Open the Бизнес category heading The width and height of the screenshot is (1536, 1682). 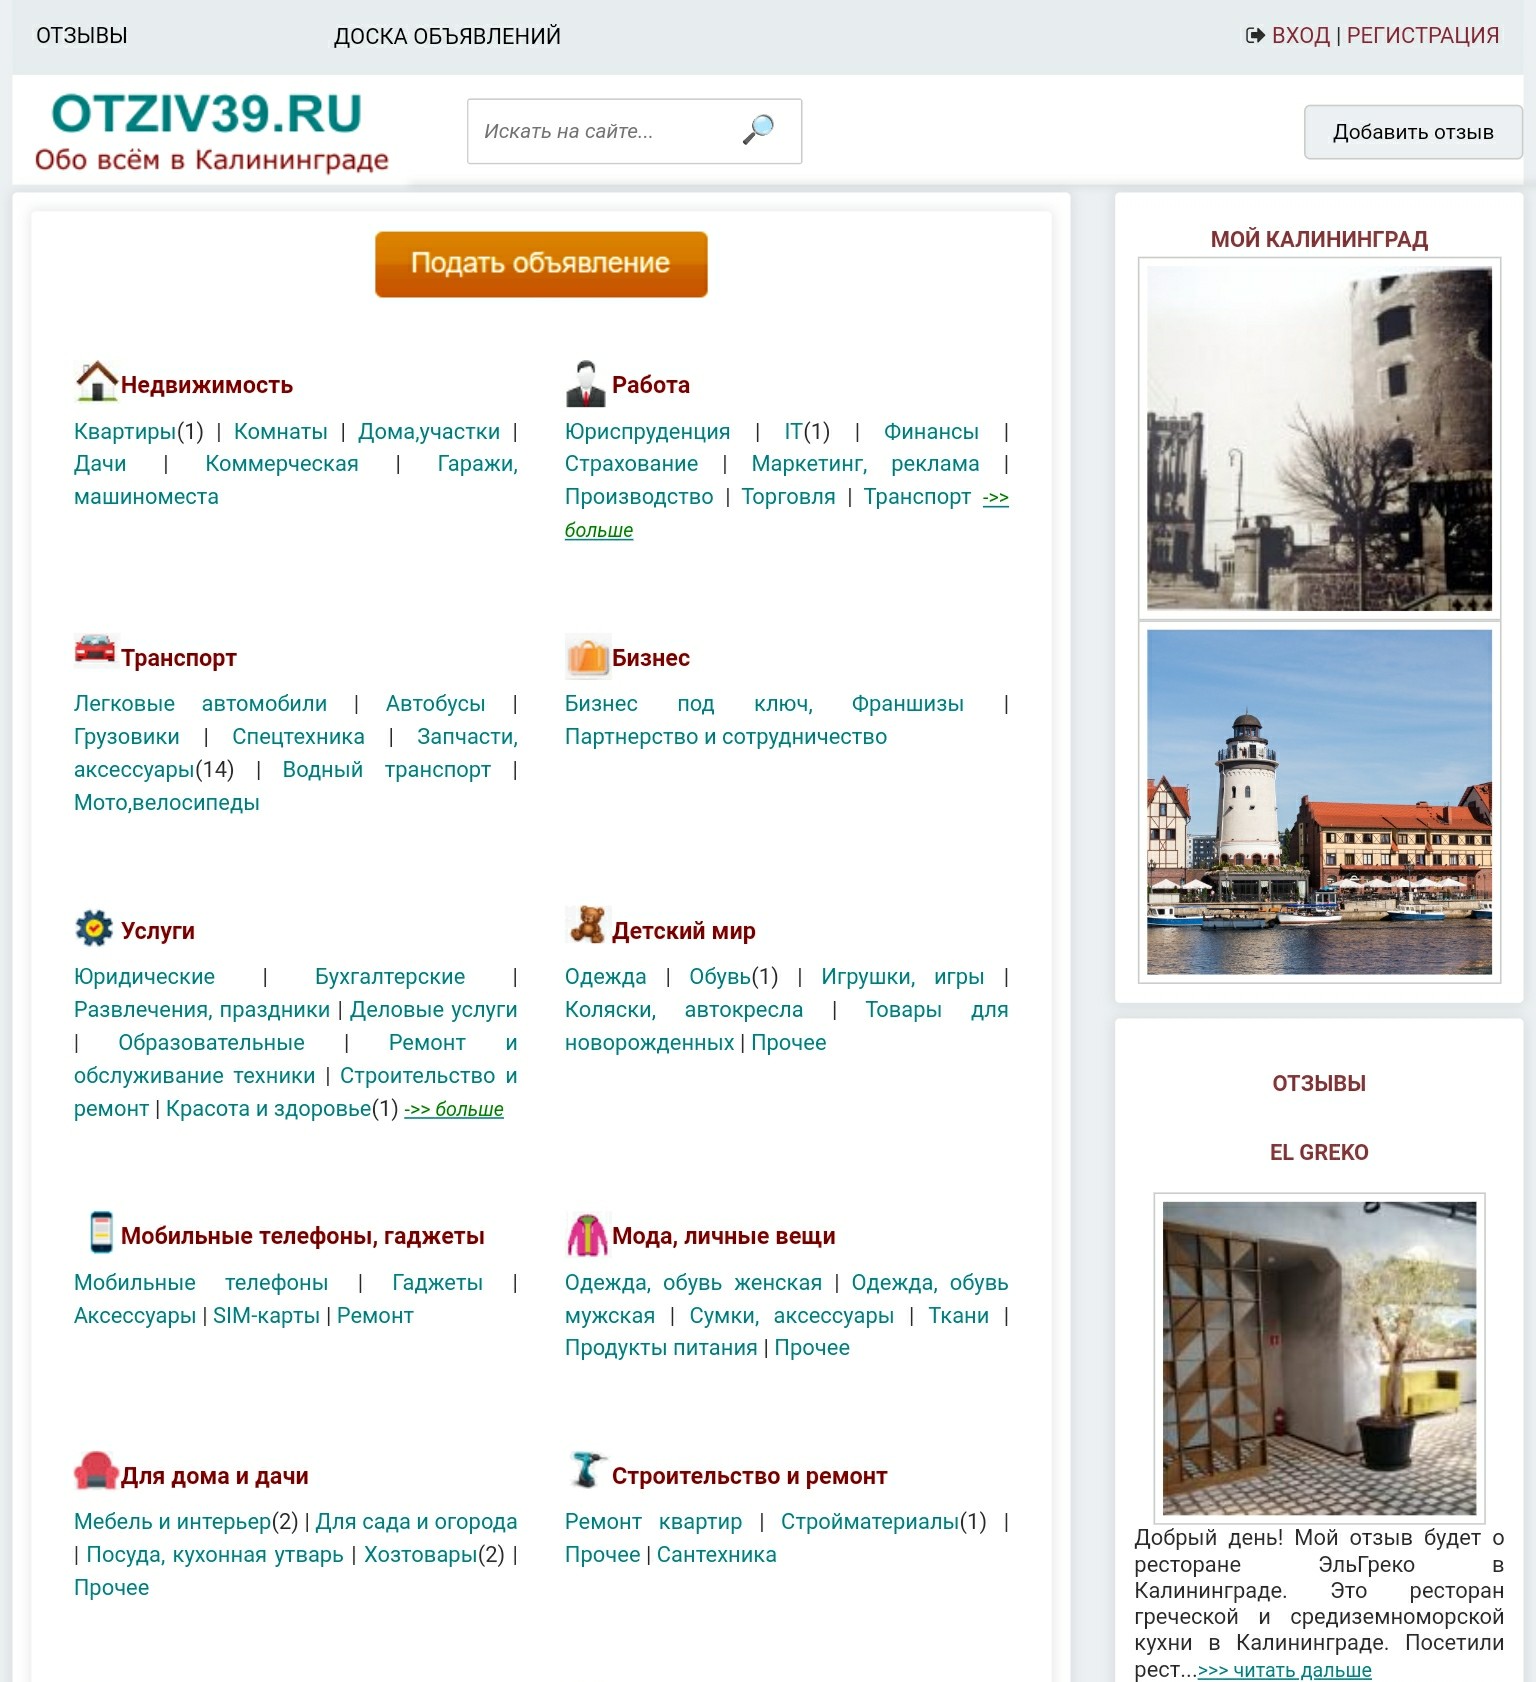[651, 658]
